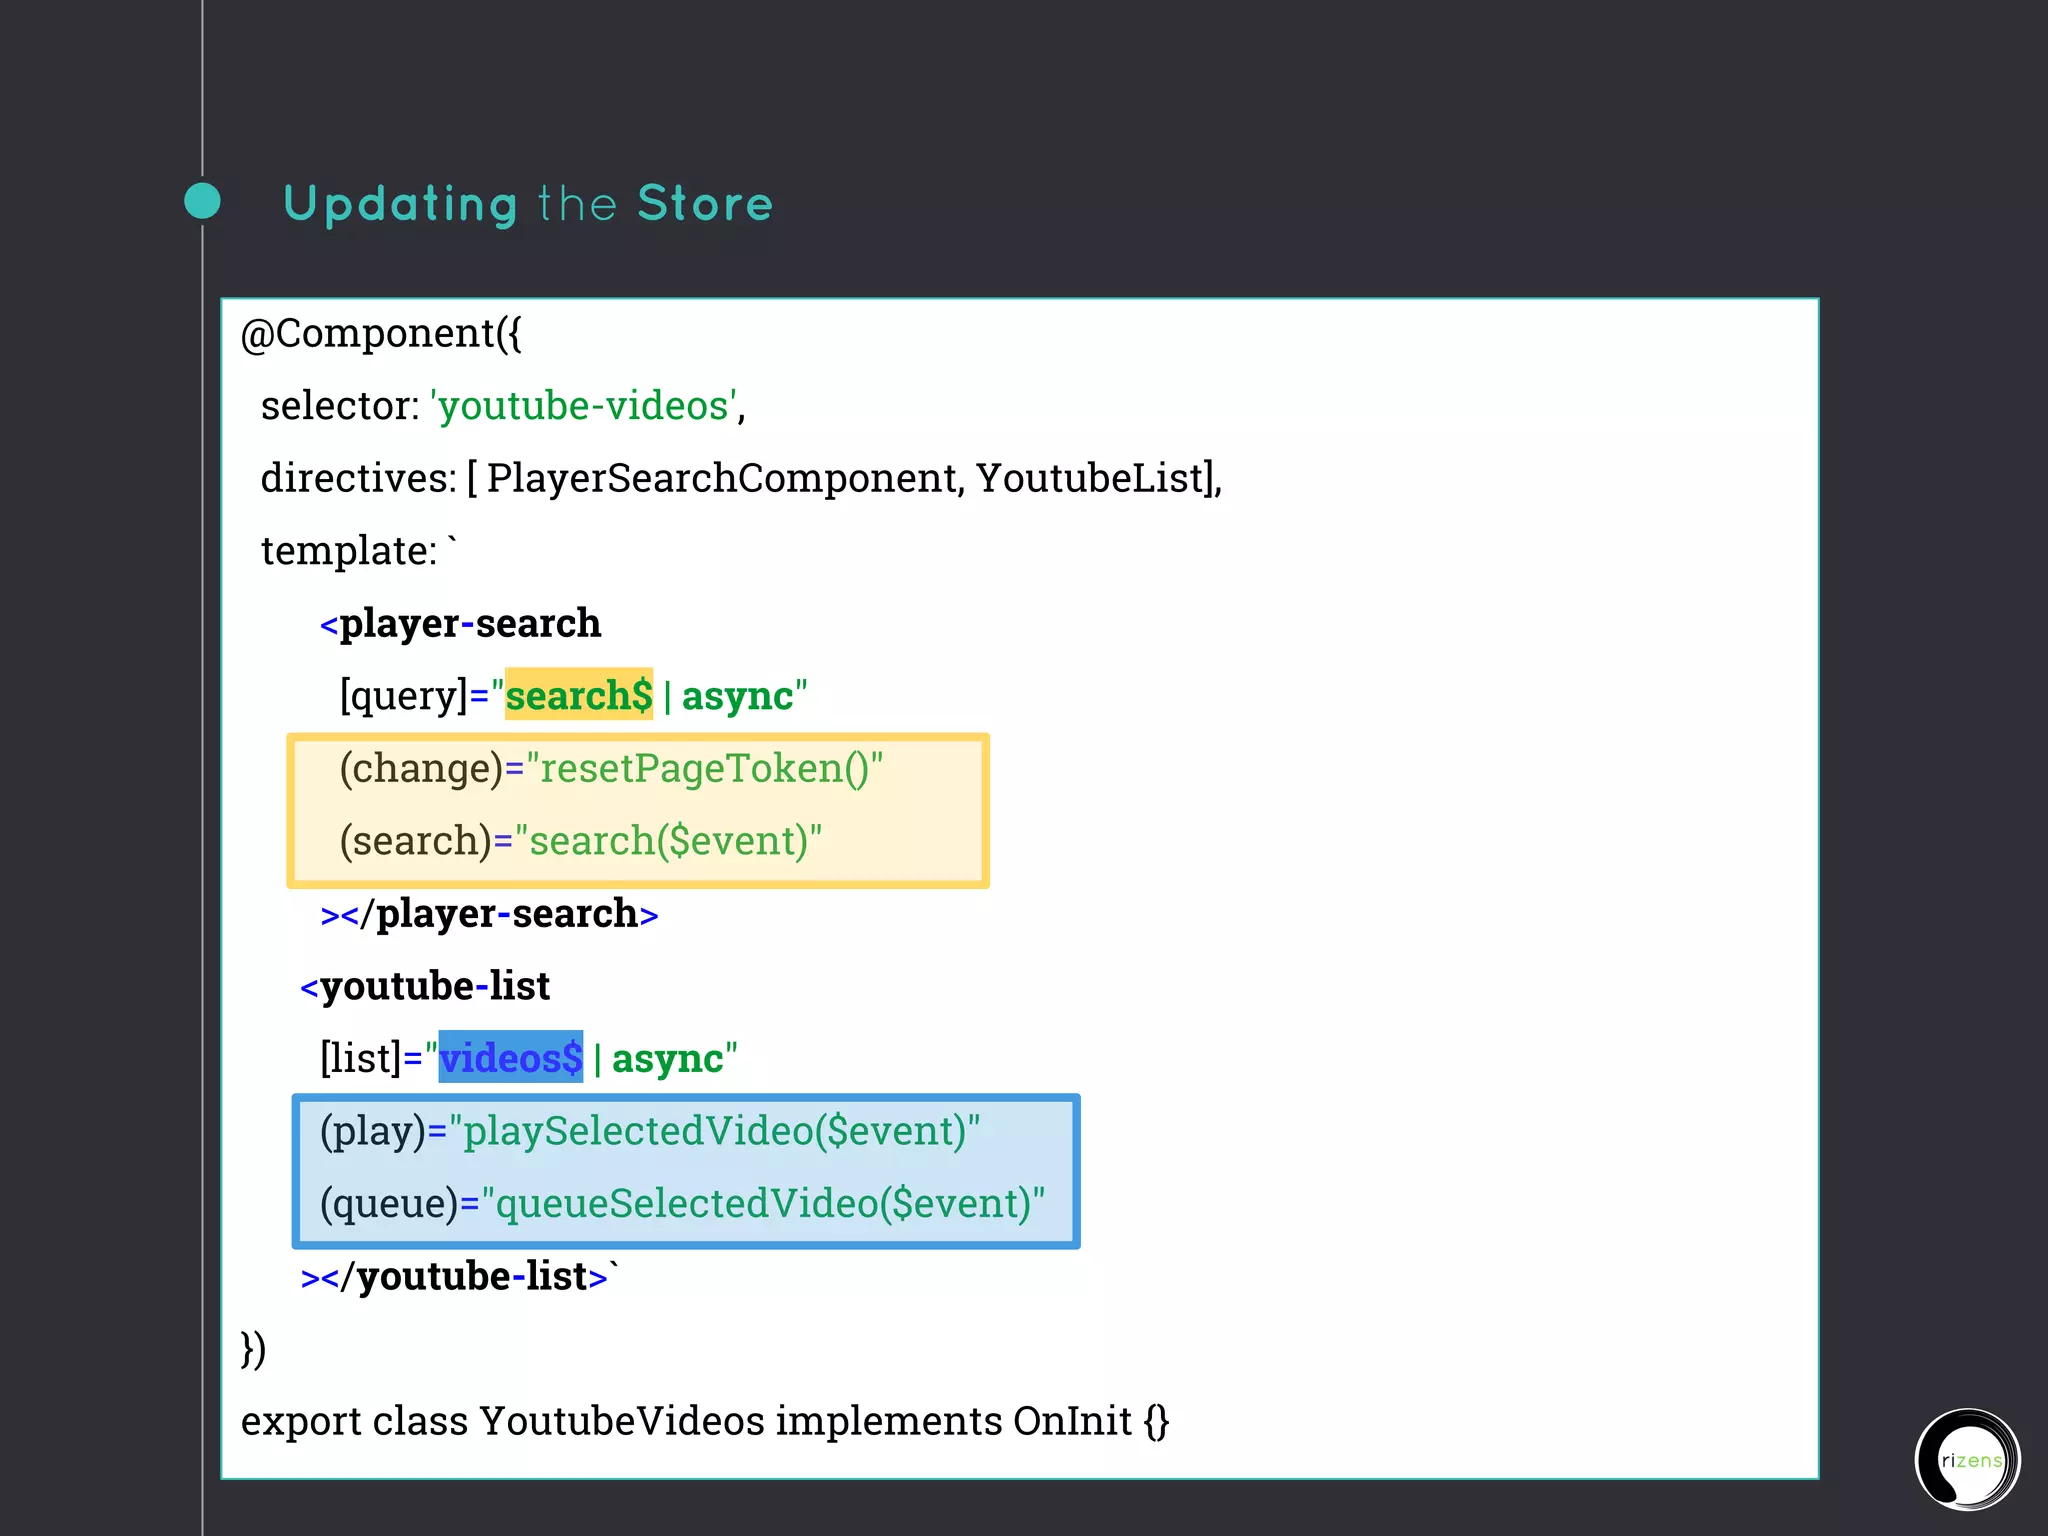
Task: Click the 'export class YoutubeVideos implements OnInit {}' line
Action: [705, 1421]
